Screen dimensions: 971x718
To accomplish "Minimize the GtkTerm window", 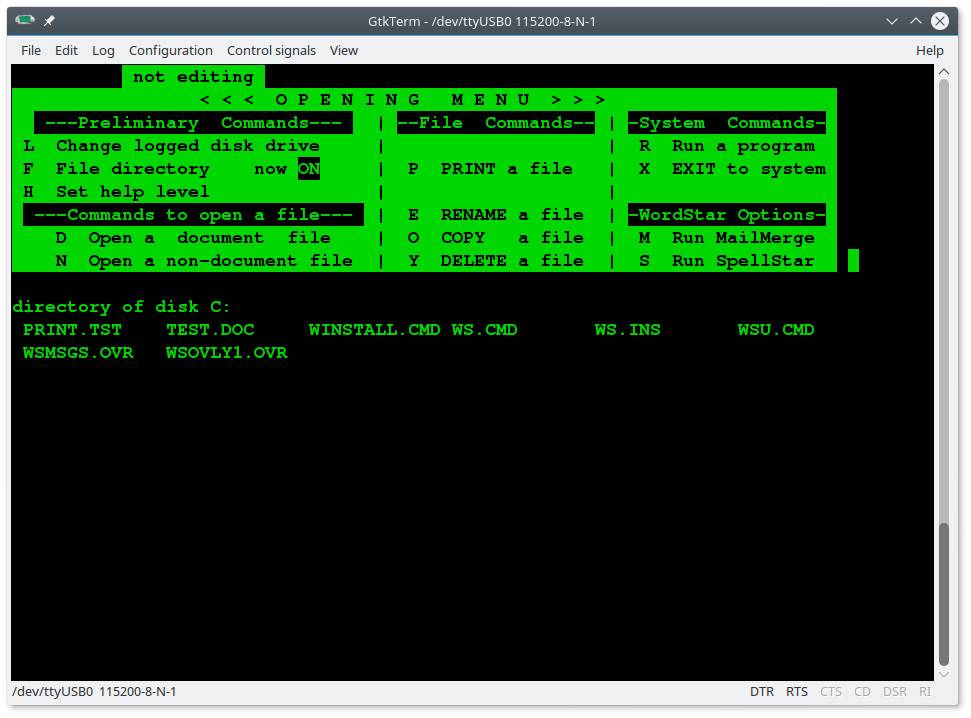I will pos(892,21).
